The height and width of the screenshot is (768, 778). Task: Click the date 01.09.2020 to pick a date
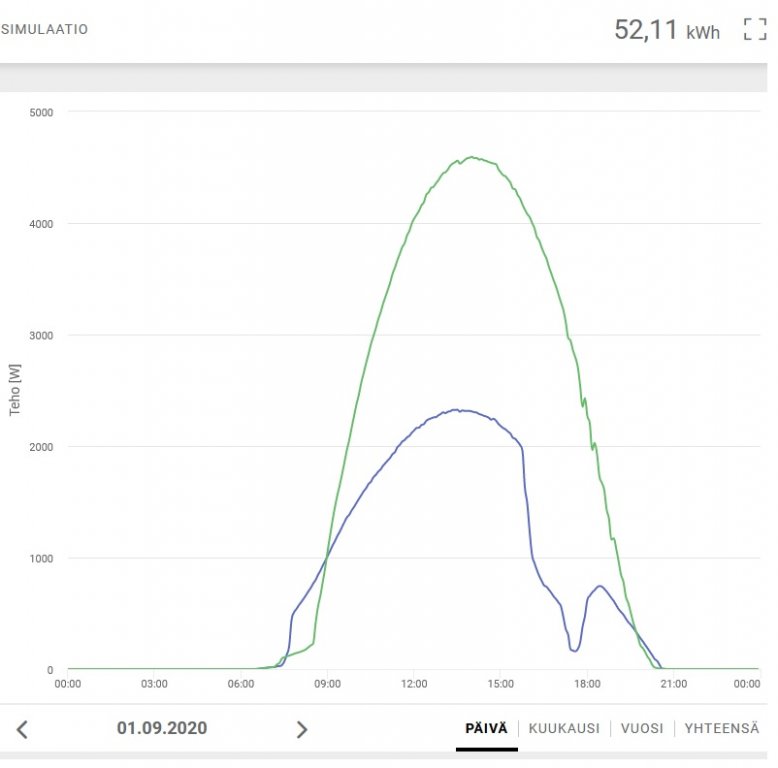pyautogui.click(x=162, y=728)
